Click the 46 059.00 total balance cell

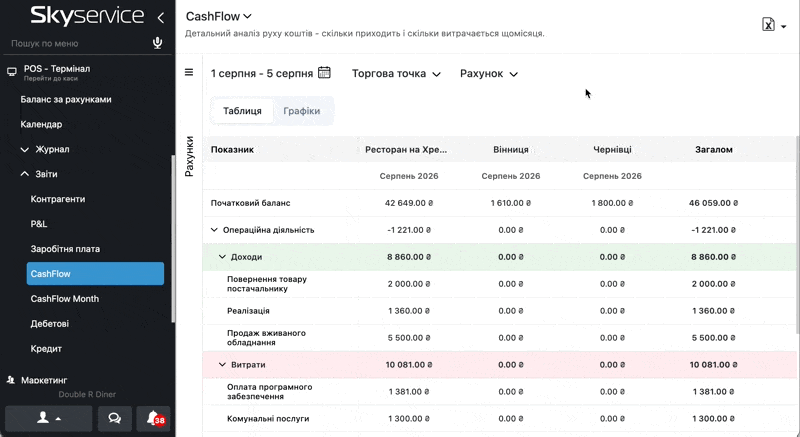713,203
